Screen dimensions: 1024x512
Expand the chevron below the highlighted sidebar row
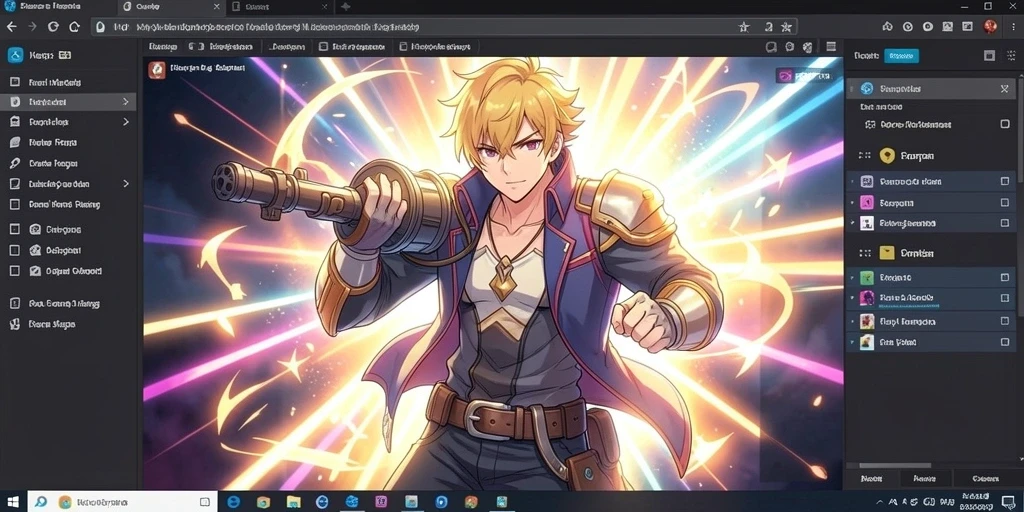click(125, 122)
